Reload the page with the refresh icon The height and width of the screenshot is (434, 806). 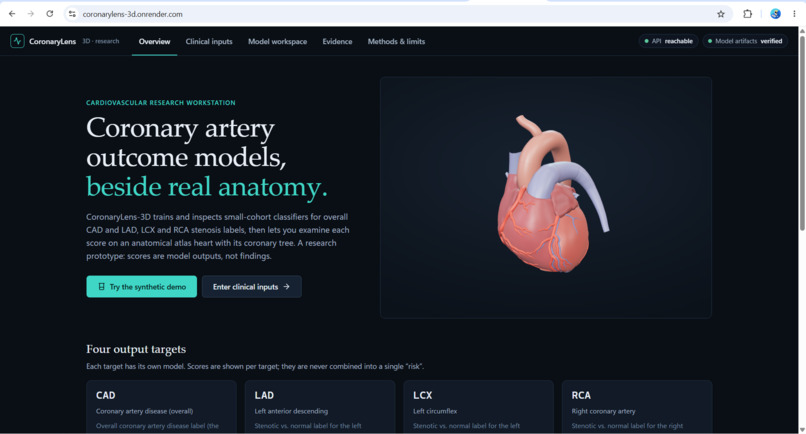(50, 14)
